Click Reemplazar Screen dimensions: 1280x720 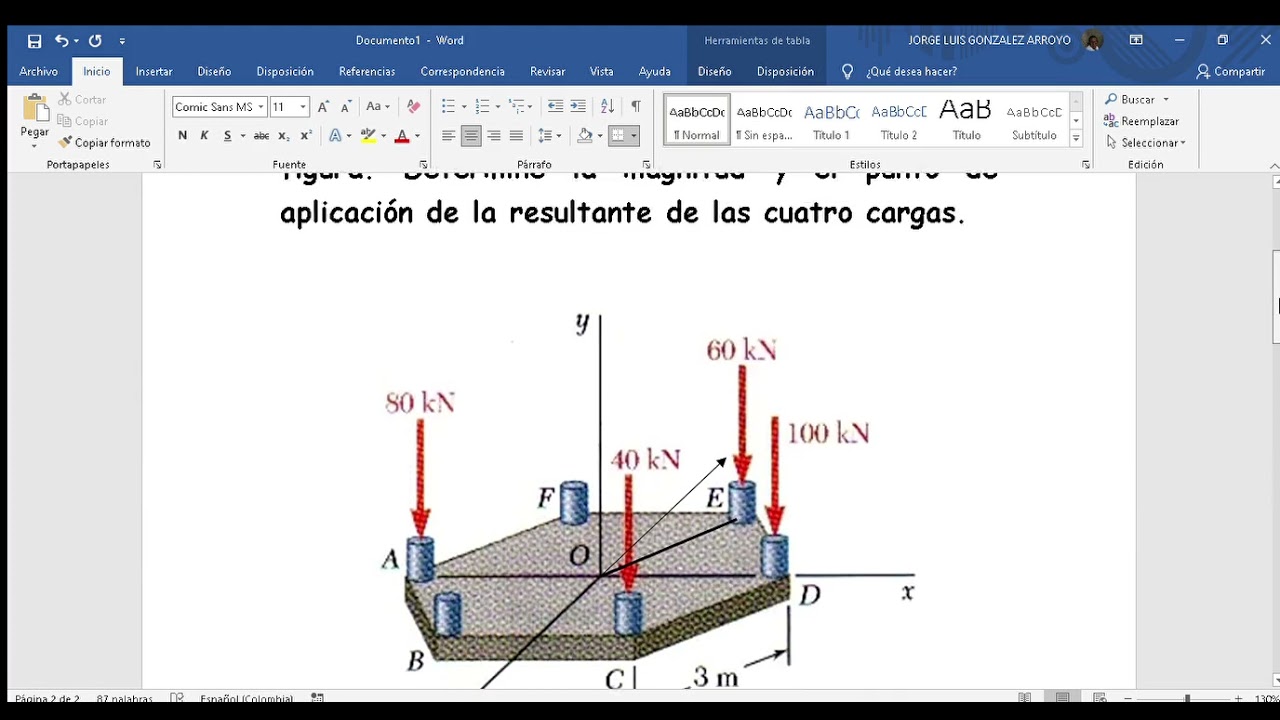pyautogui.click(x=1141, y=121)
